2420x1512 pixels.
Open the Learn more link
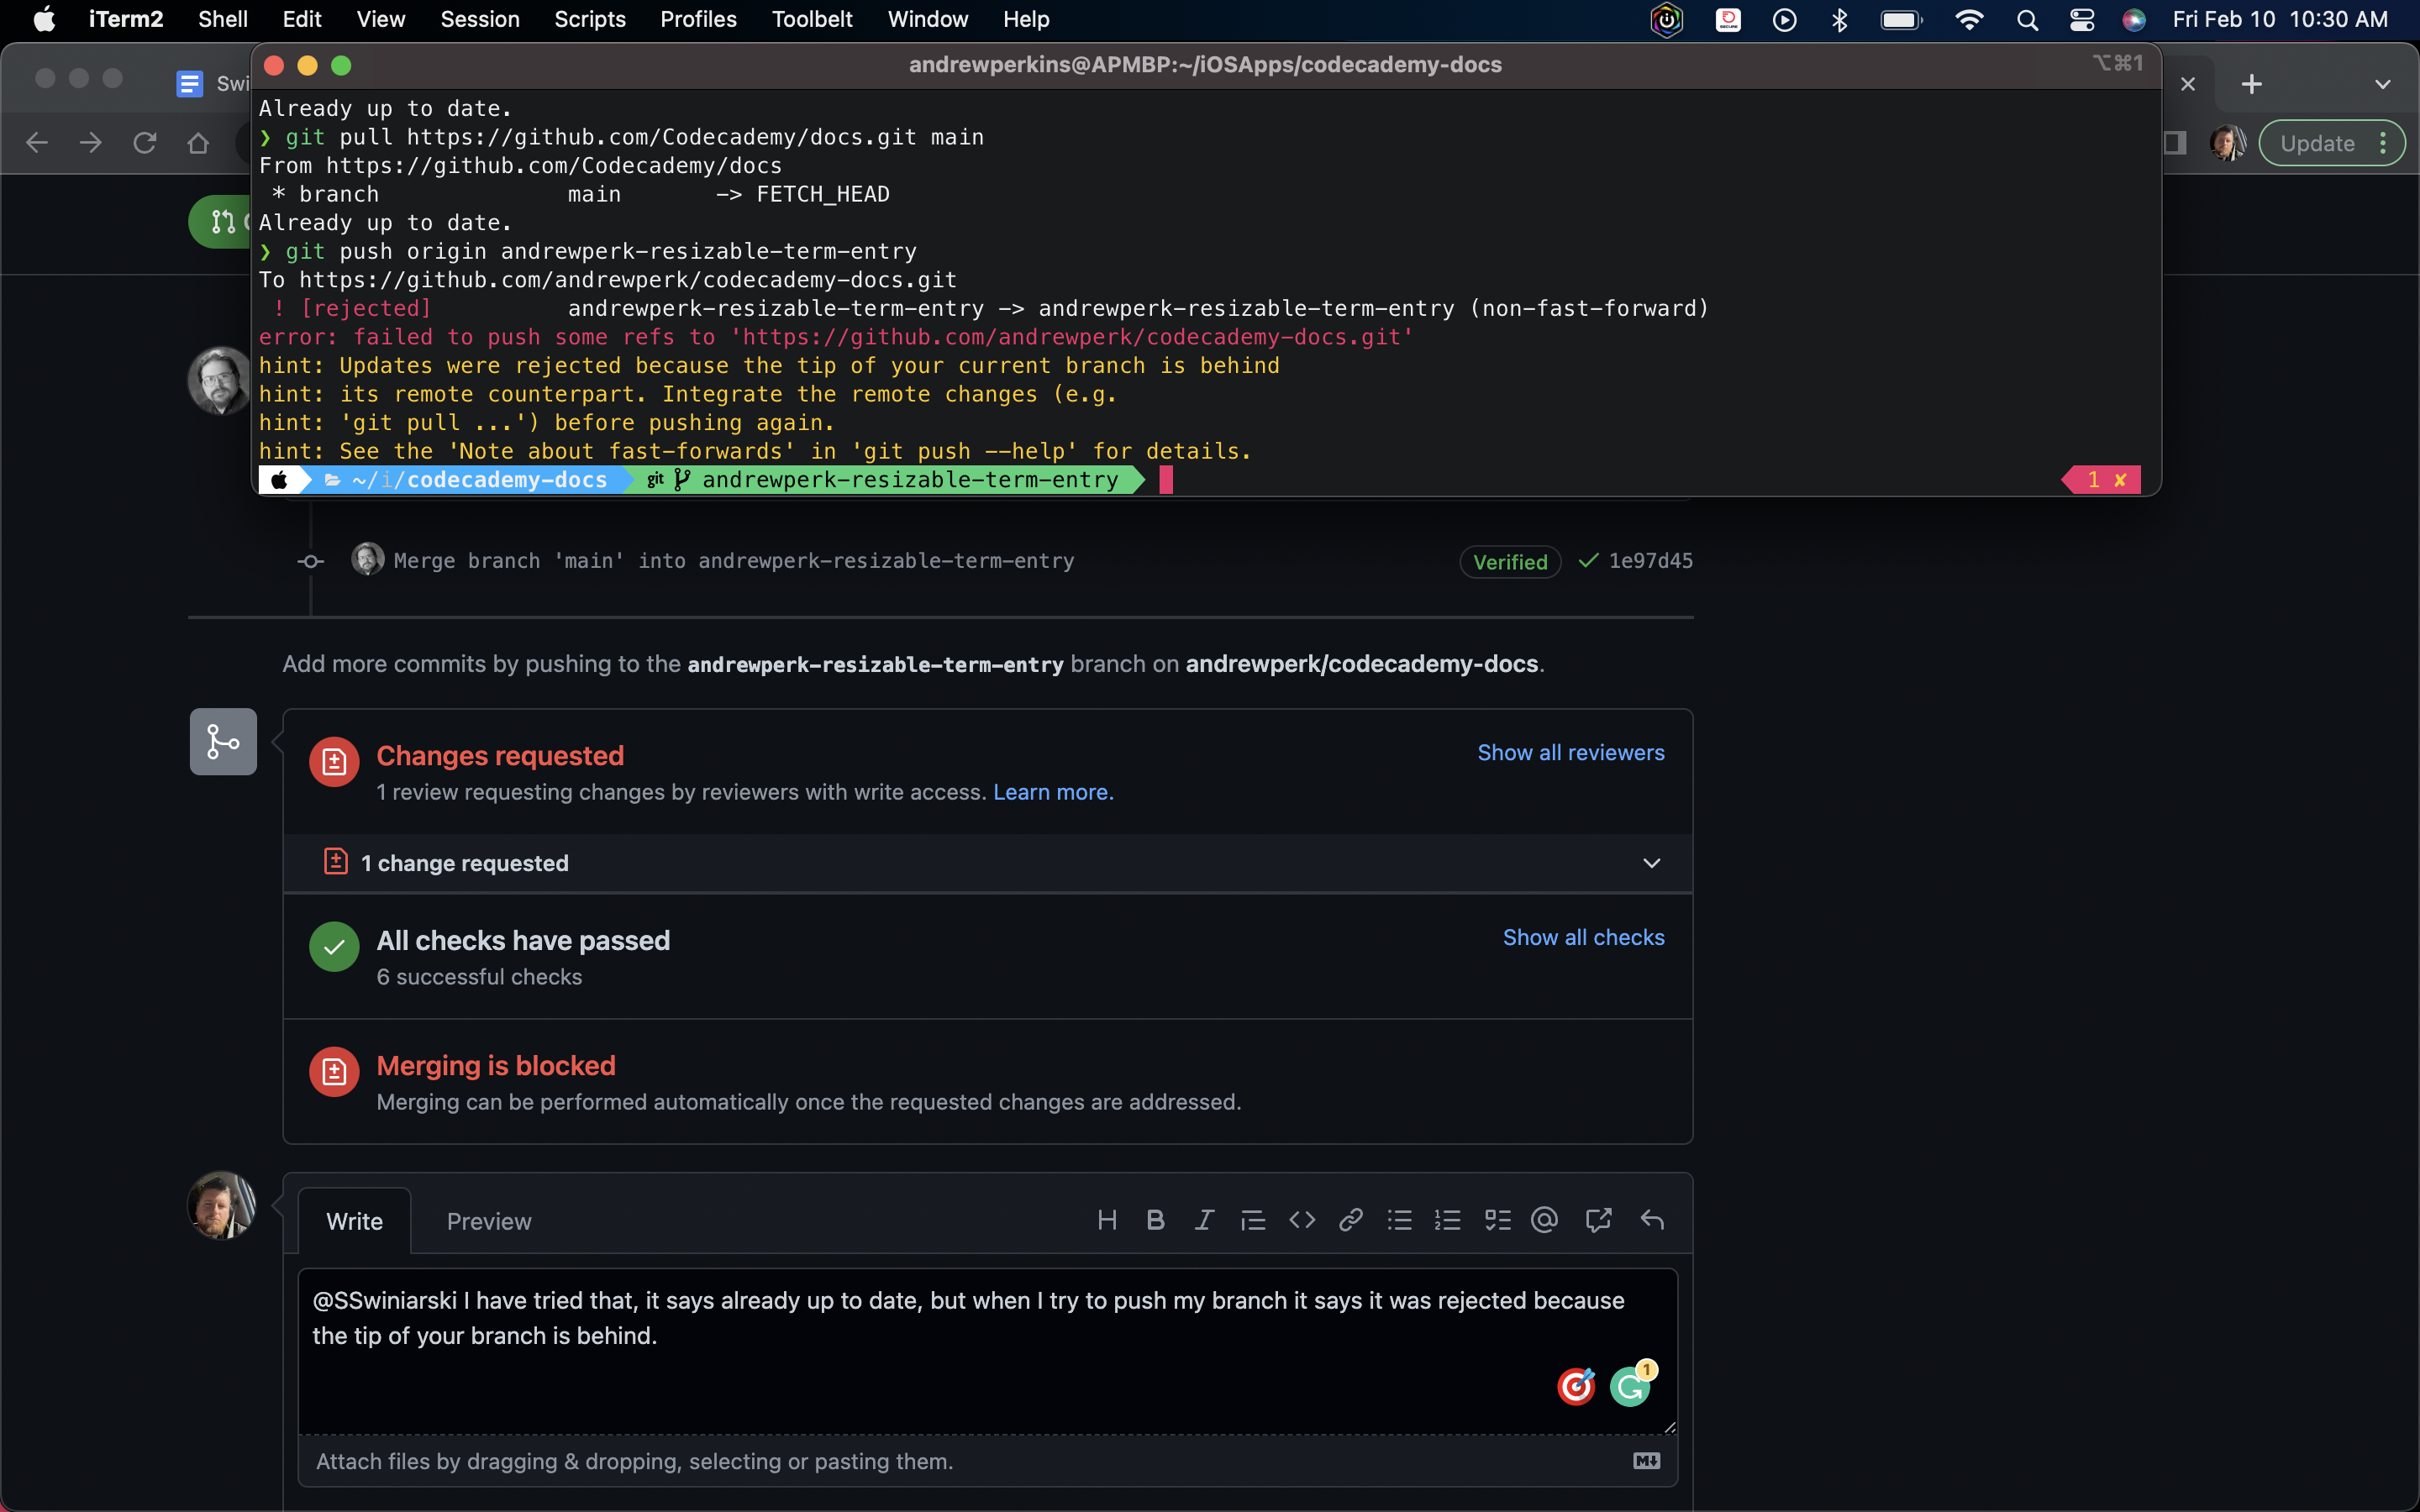point(1053,792)
